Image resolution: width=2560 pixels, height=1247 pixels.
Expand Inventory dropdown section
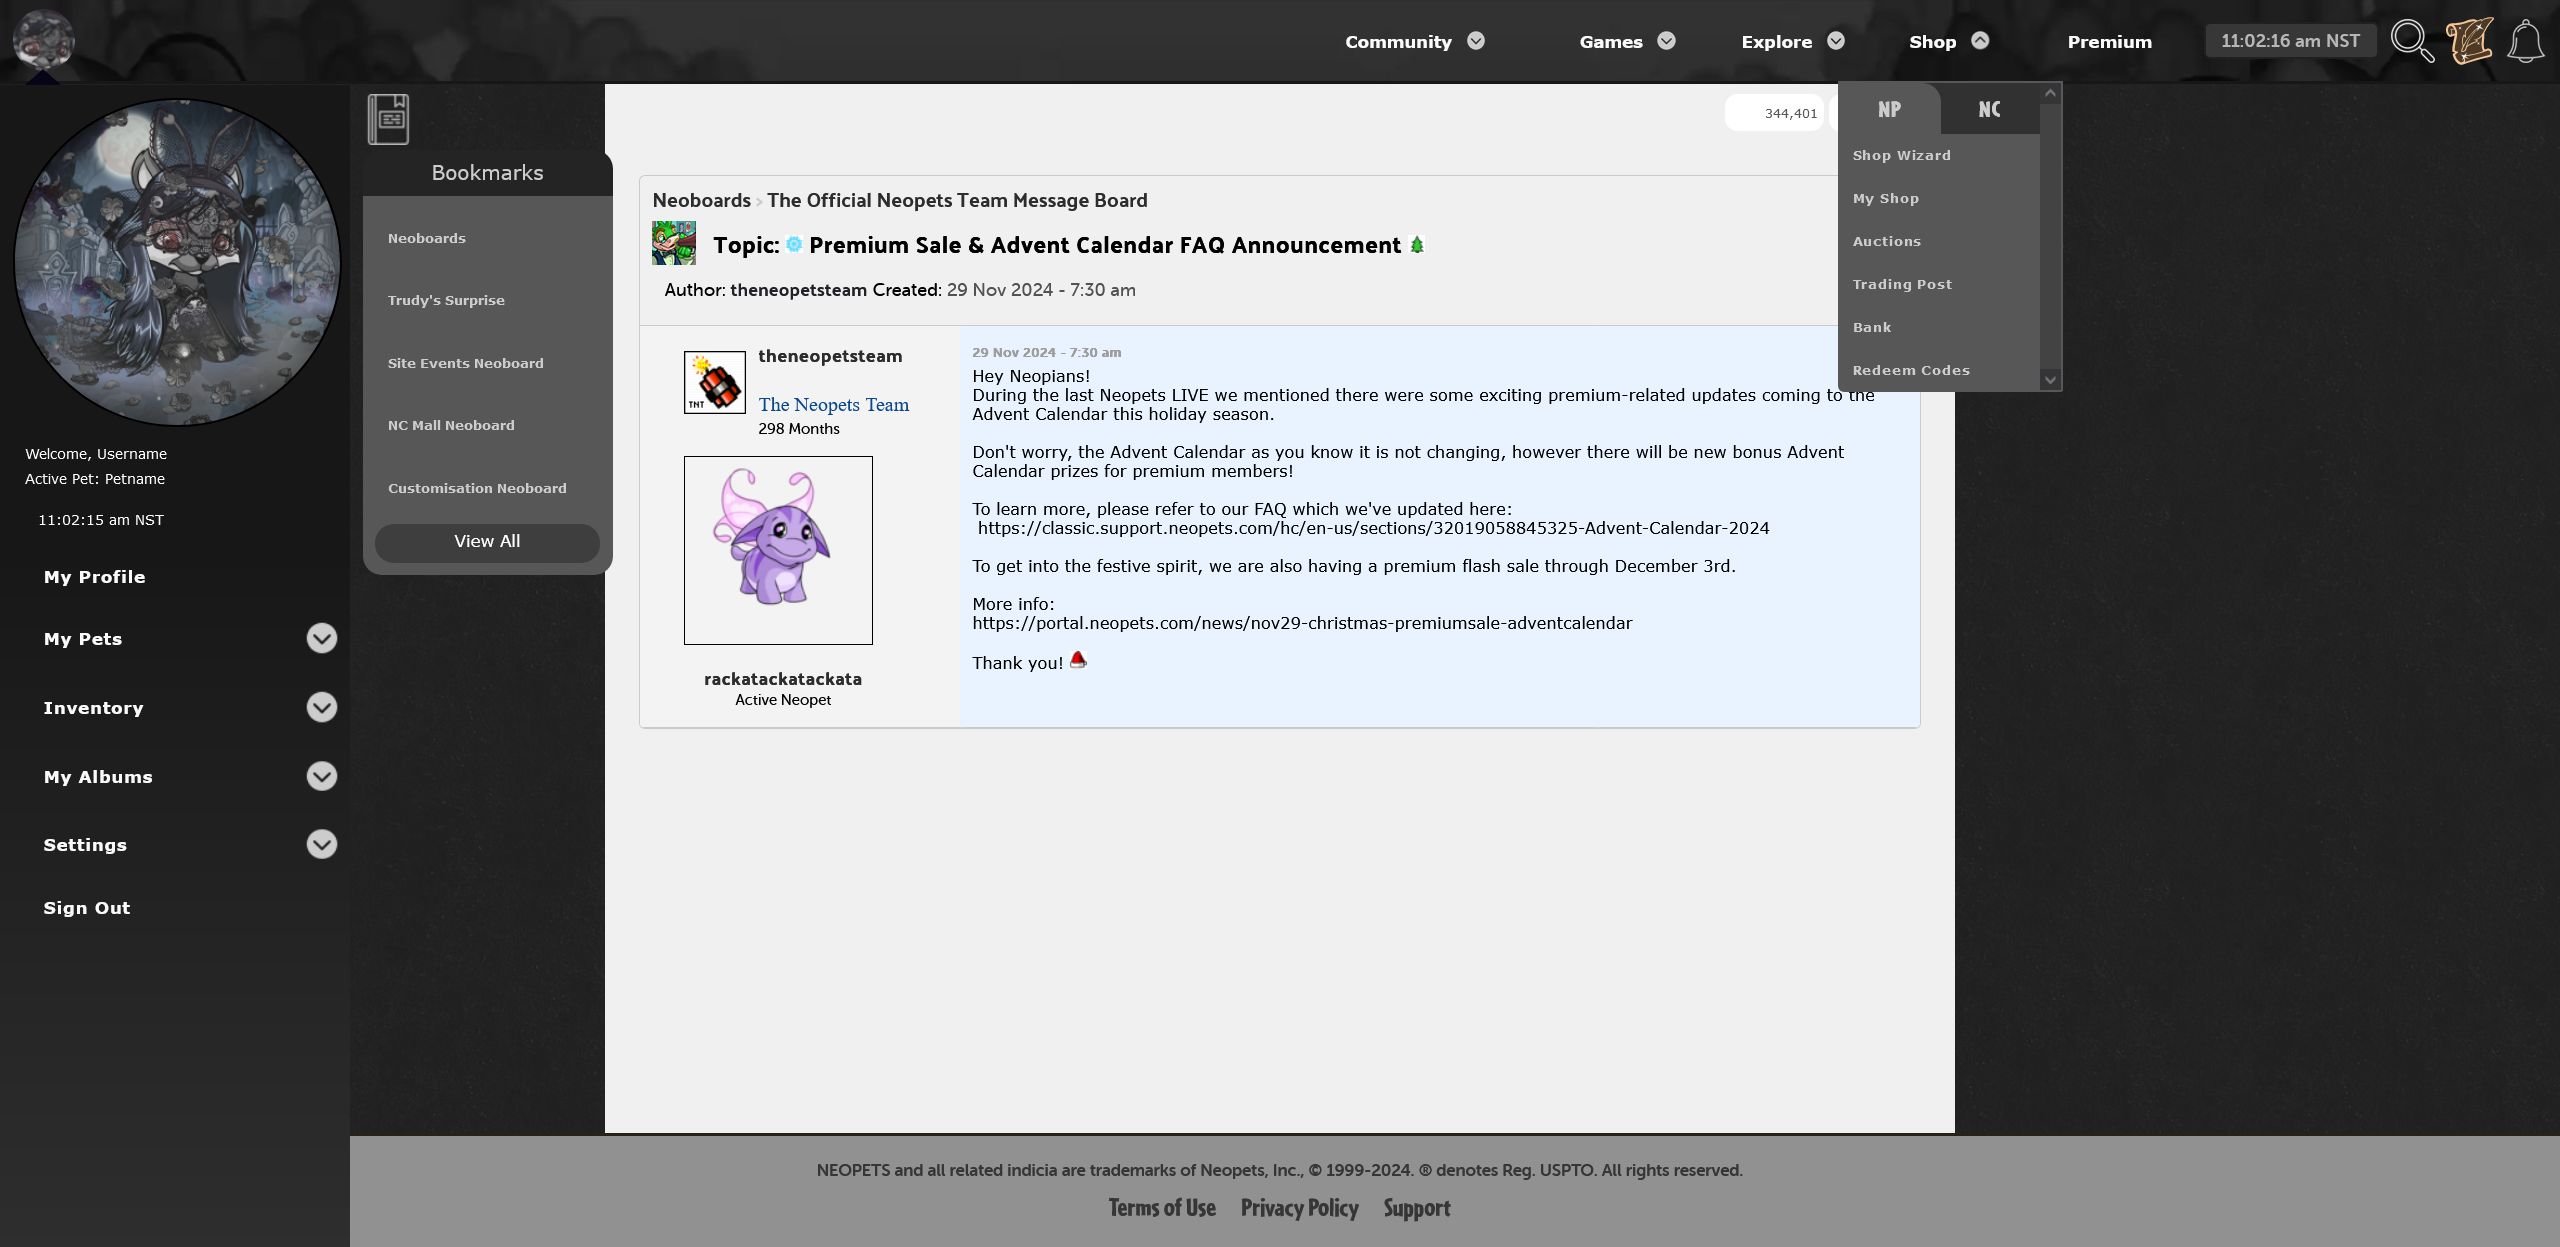point(322,708)
